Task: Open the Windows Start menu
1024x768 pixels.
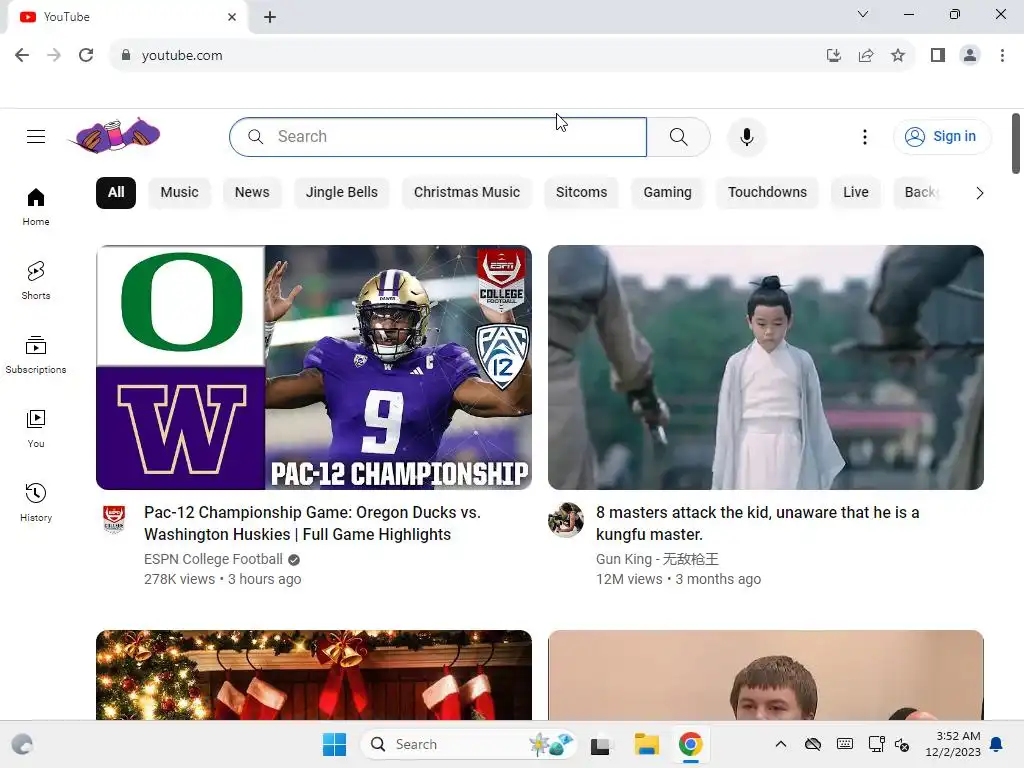Action: click(334, 744)
